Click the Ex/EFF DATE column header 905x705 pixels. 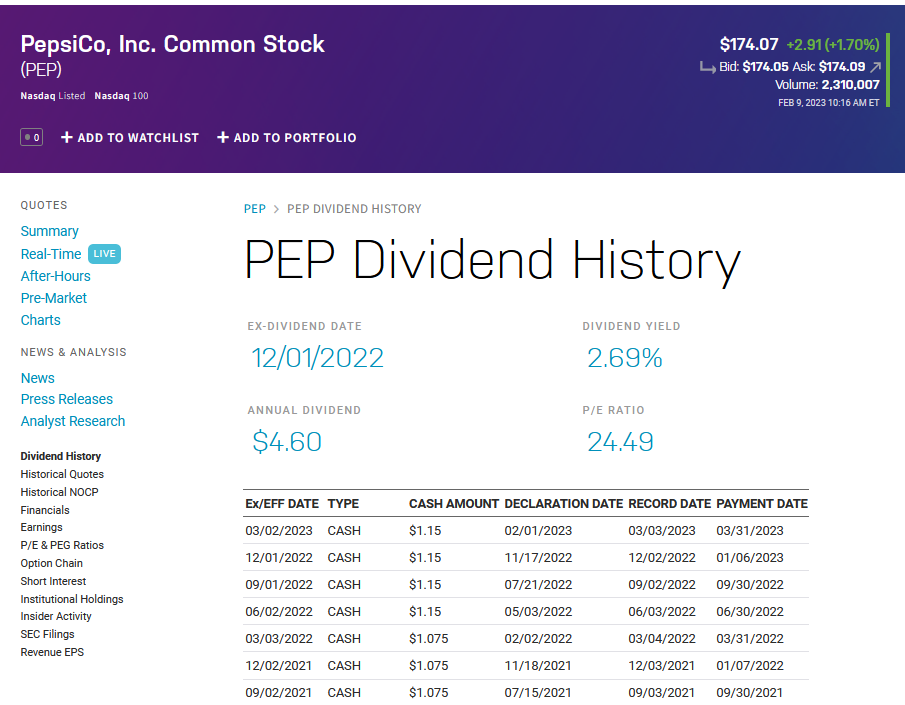coord(282,504)
